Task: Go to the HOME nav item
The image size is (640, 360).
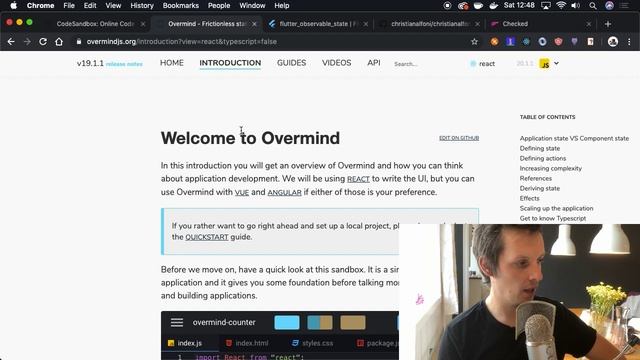Action: pyautogui.click(x=172, y=63)
